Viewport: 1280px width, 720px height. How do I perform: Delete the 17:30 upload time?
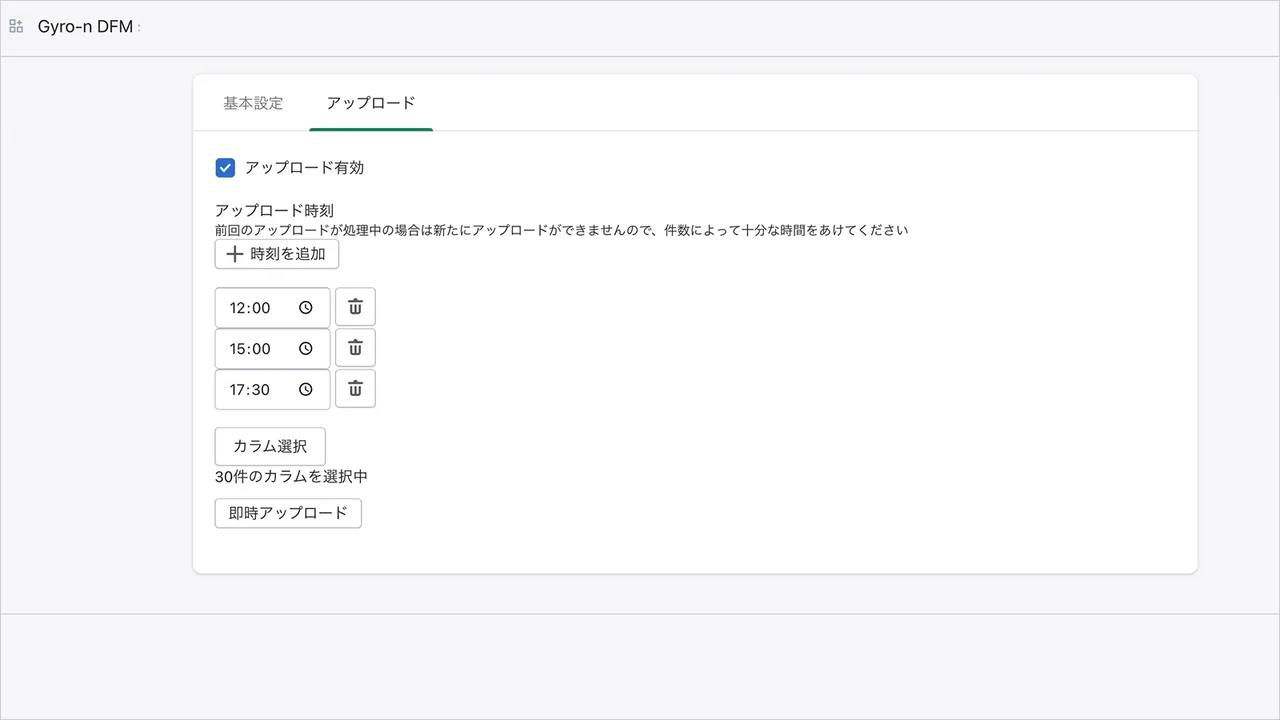355,389
